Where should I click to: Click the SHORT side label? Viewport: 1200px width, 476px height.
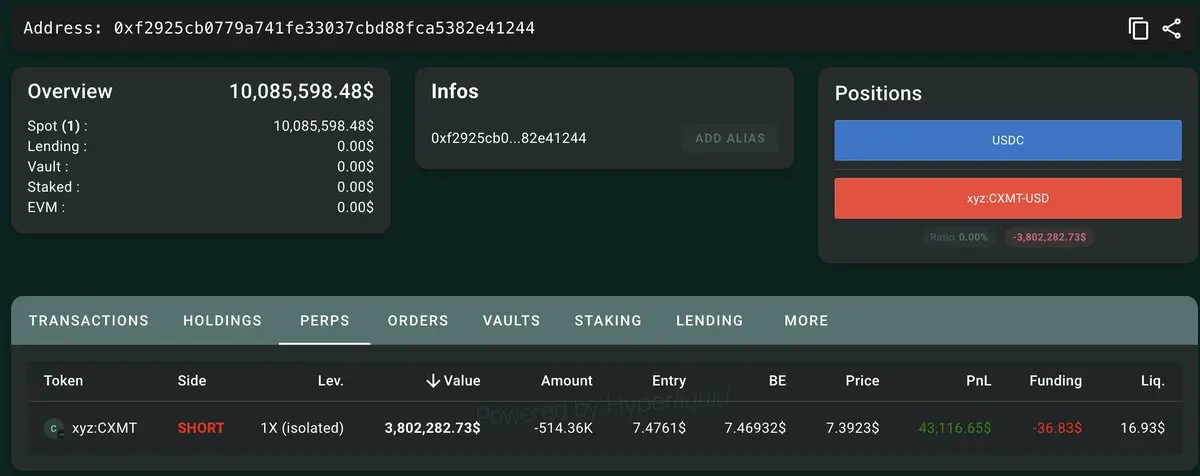[201, 428]
